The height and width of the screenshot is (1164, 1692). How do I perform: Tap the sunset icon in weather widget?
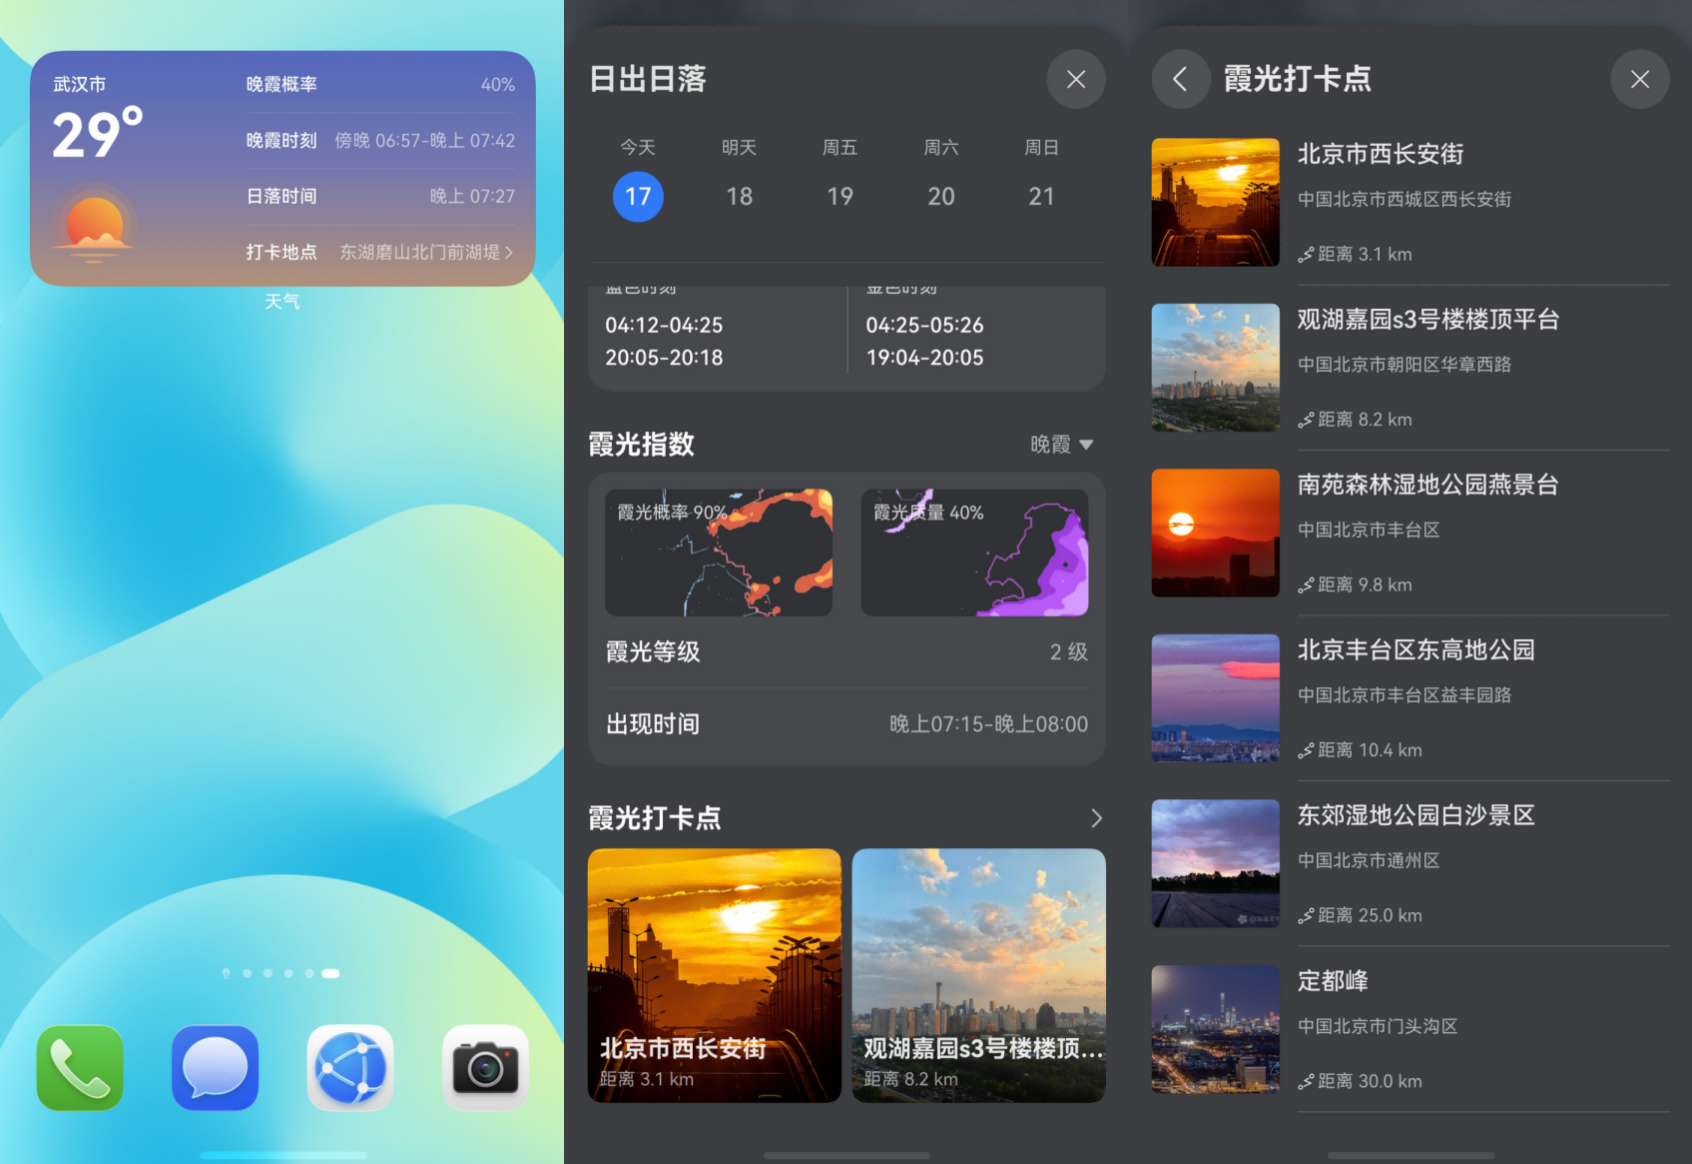click(x=94, y=228)
